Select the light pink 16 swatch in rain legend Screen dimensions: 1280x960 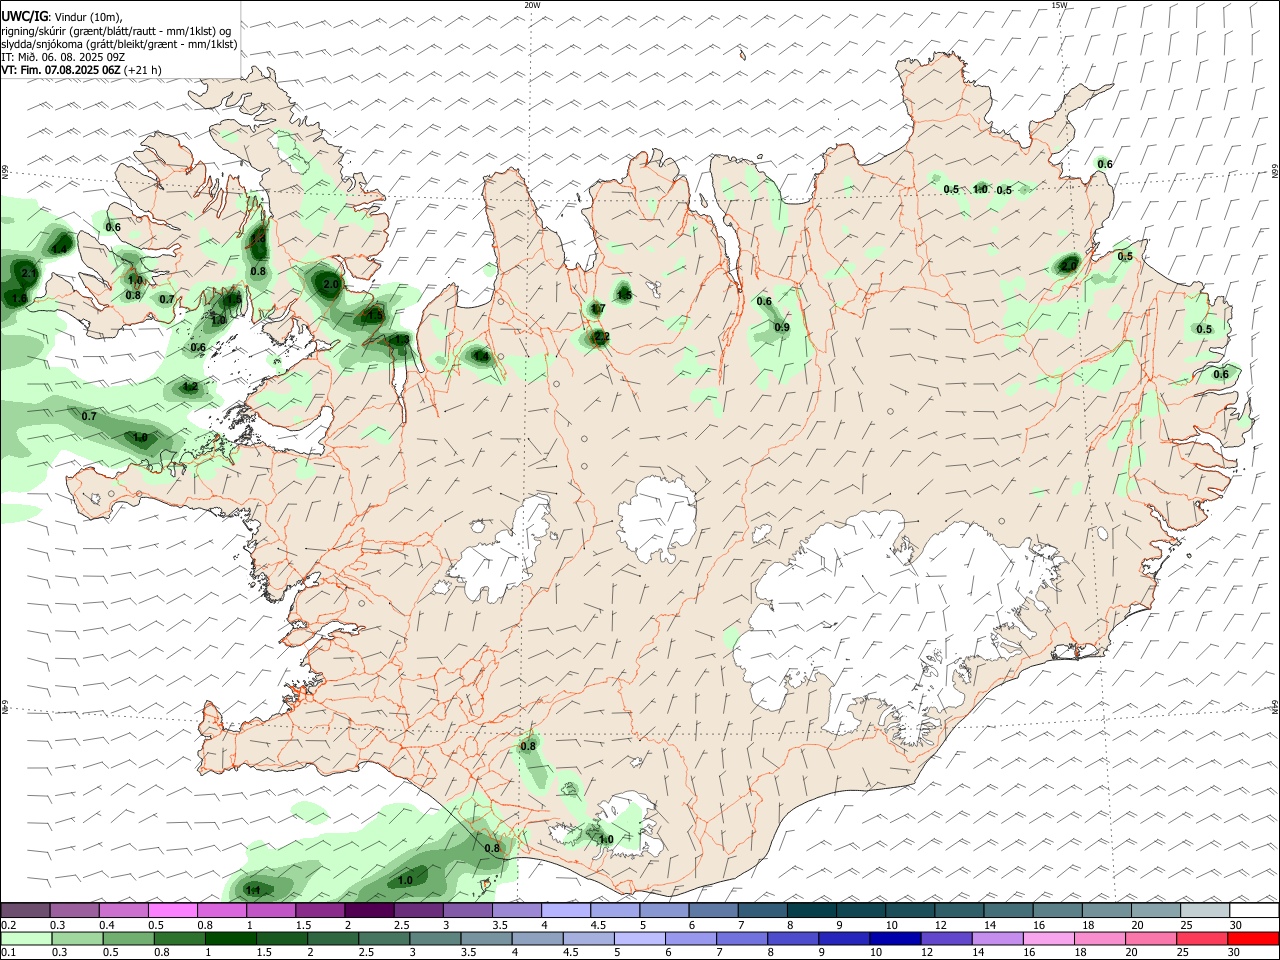tap(1049, 939)
